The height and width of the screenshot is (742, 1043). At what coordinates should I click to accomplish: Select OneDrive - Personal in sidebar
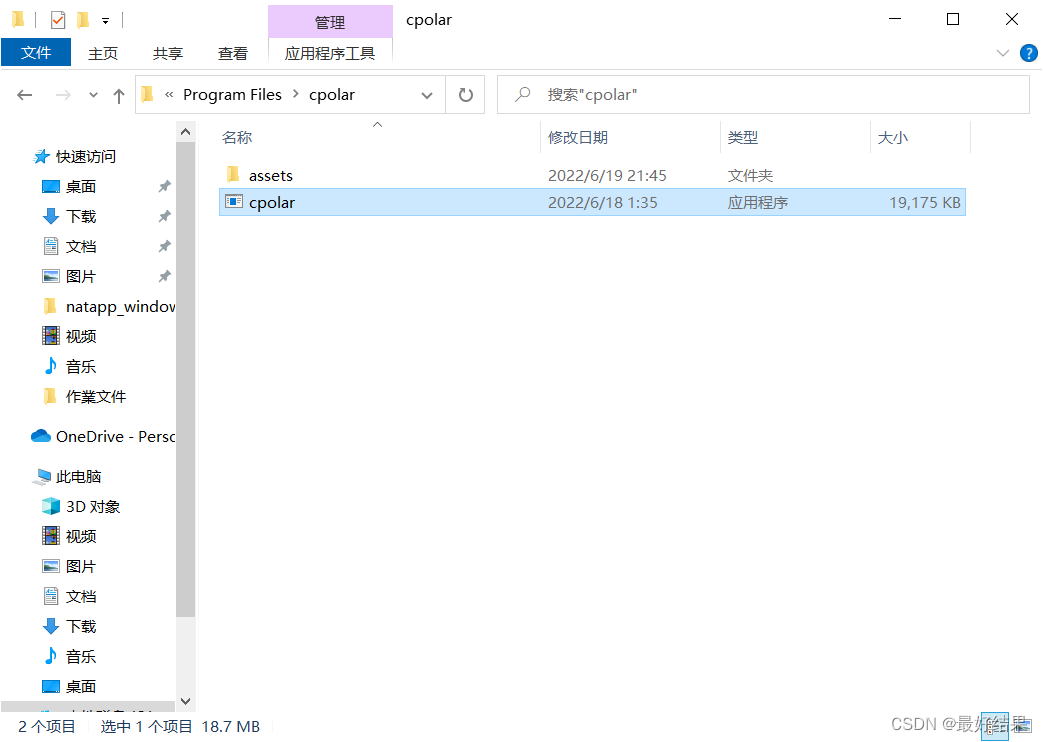(116, 437)
